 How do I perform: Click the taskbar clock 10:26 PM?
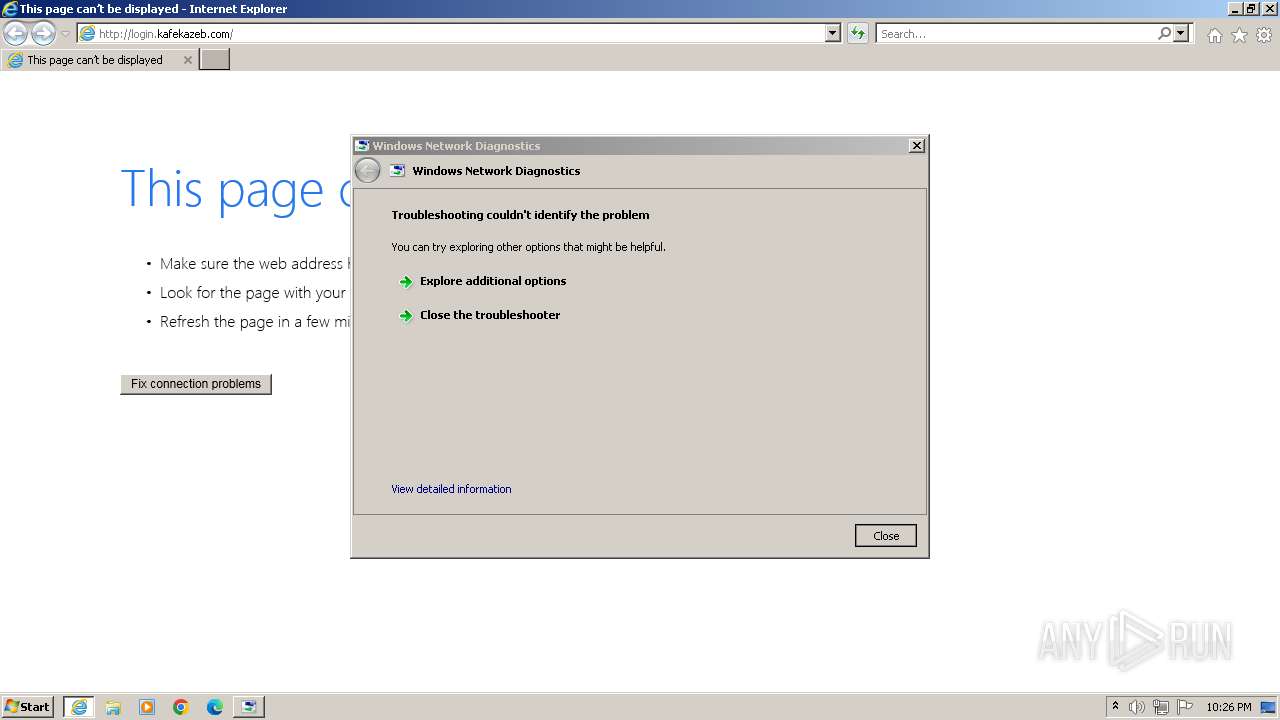(x=1229, y=707)
